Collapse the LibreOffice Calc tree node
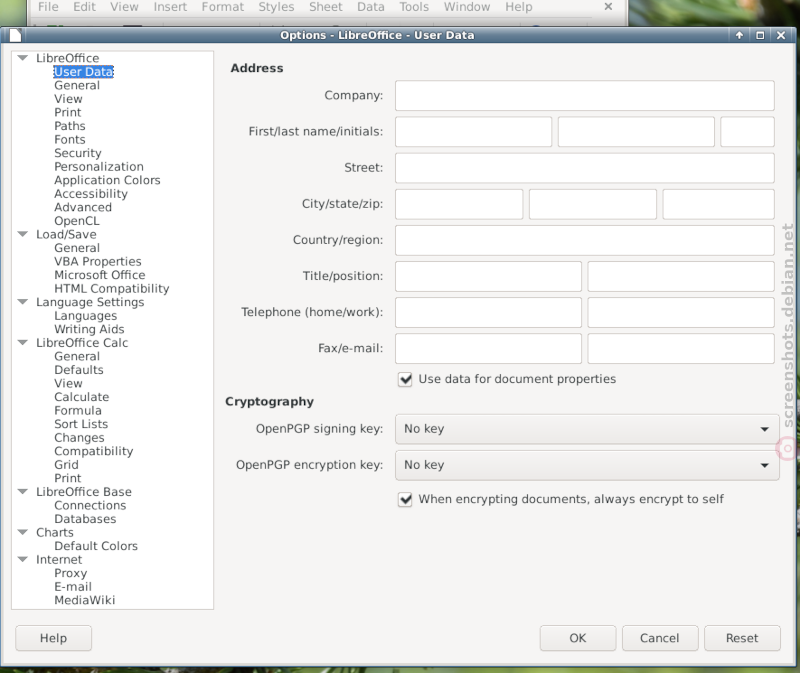The width and height of the screenshot is (800, 673). coord(22,342)
